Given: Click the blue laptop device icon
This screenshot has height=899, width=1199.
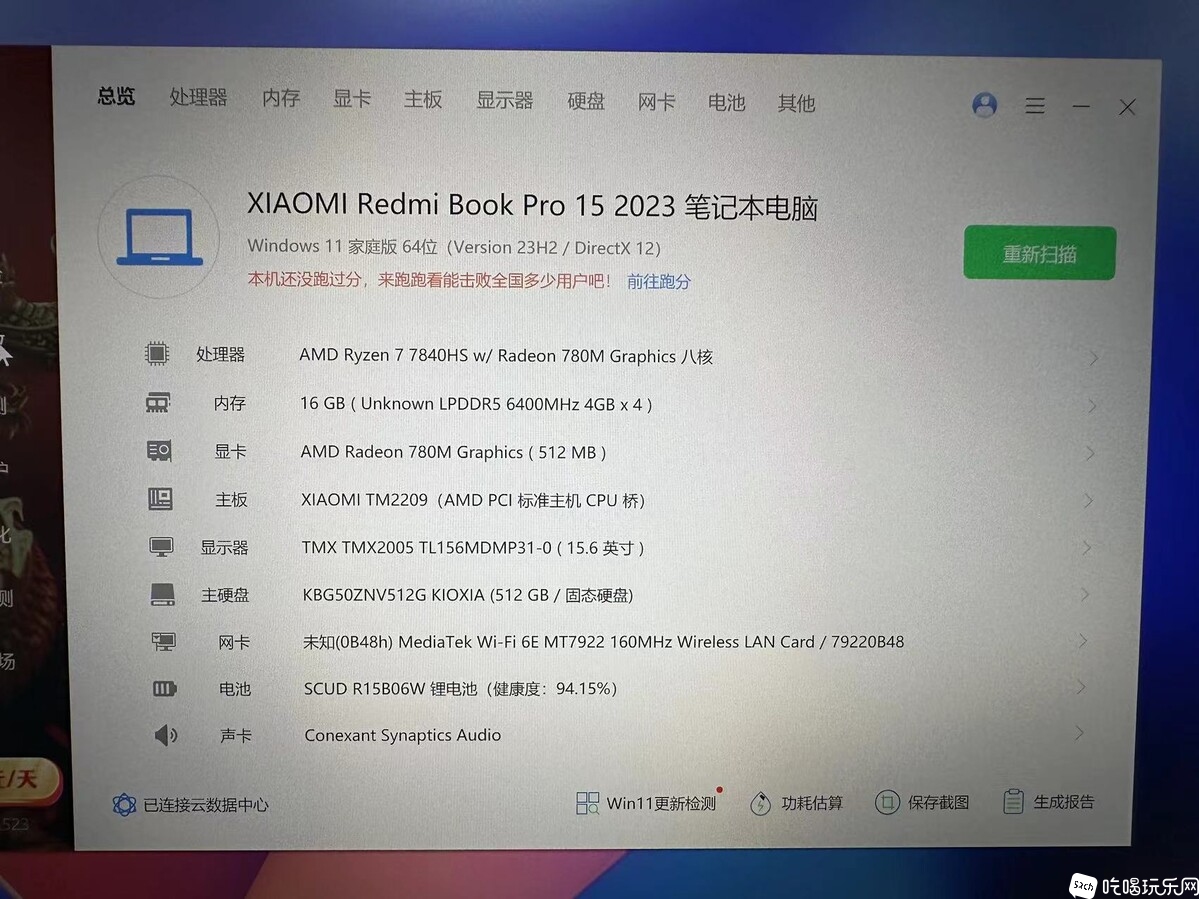Looking at the screenshot, I should coord(160,237).
